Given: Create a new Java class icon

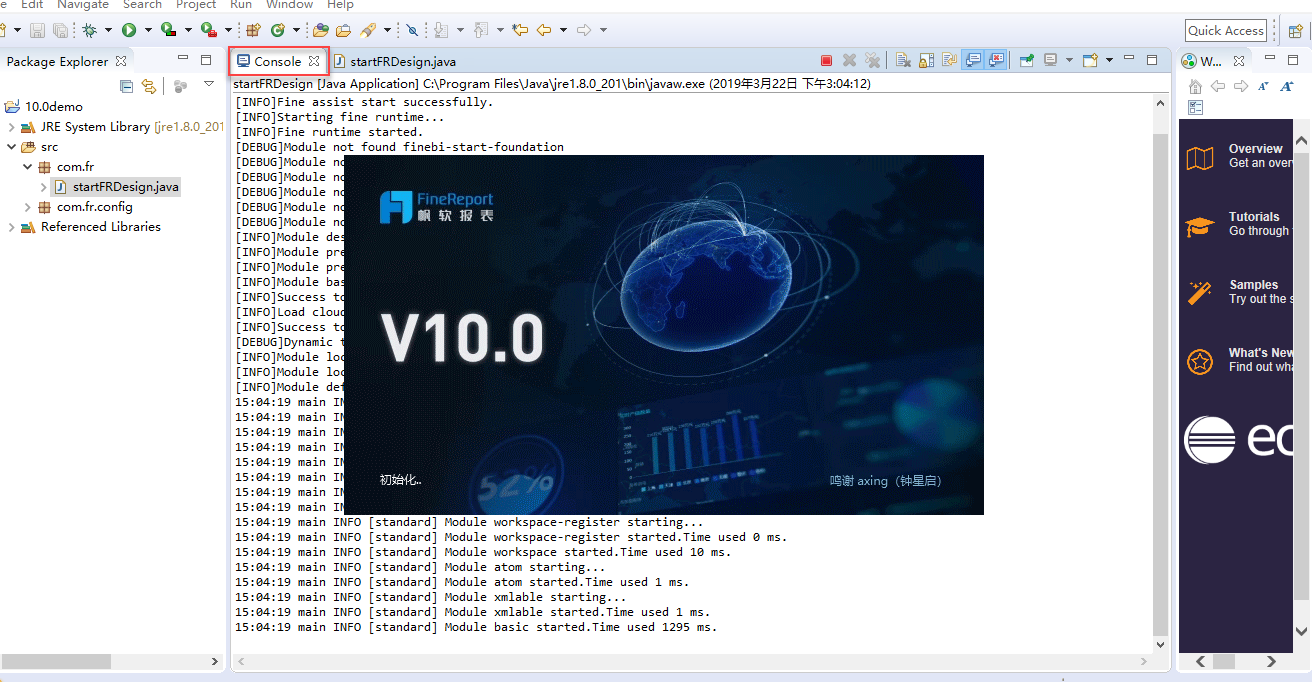Looking at the screenshot, I should 277,30.
